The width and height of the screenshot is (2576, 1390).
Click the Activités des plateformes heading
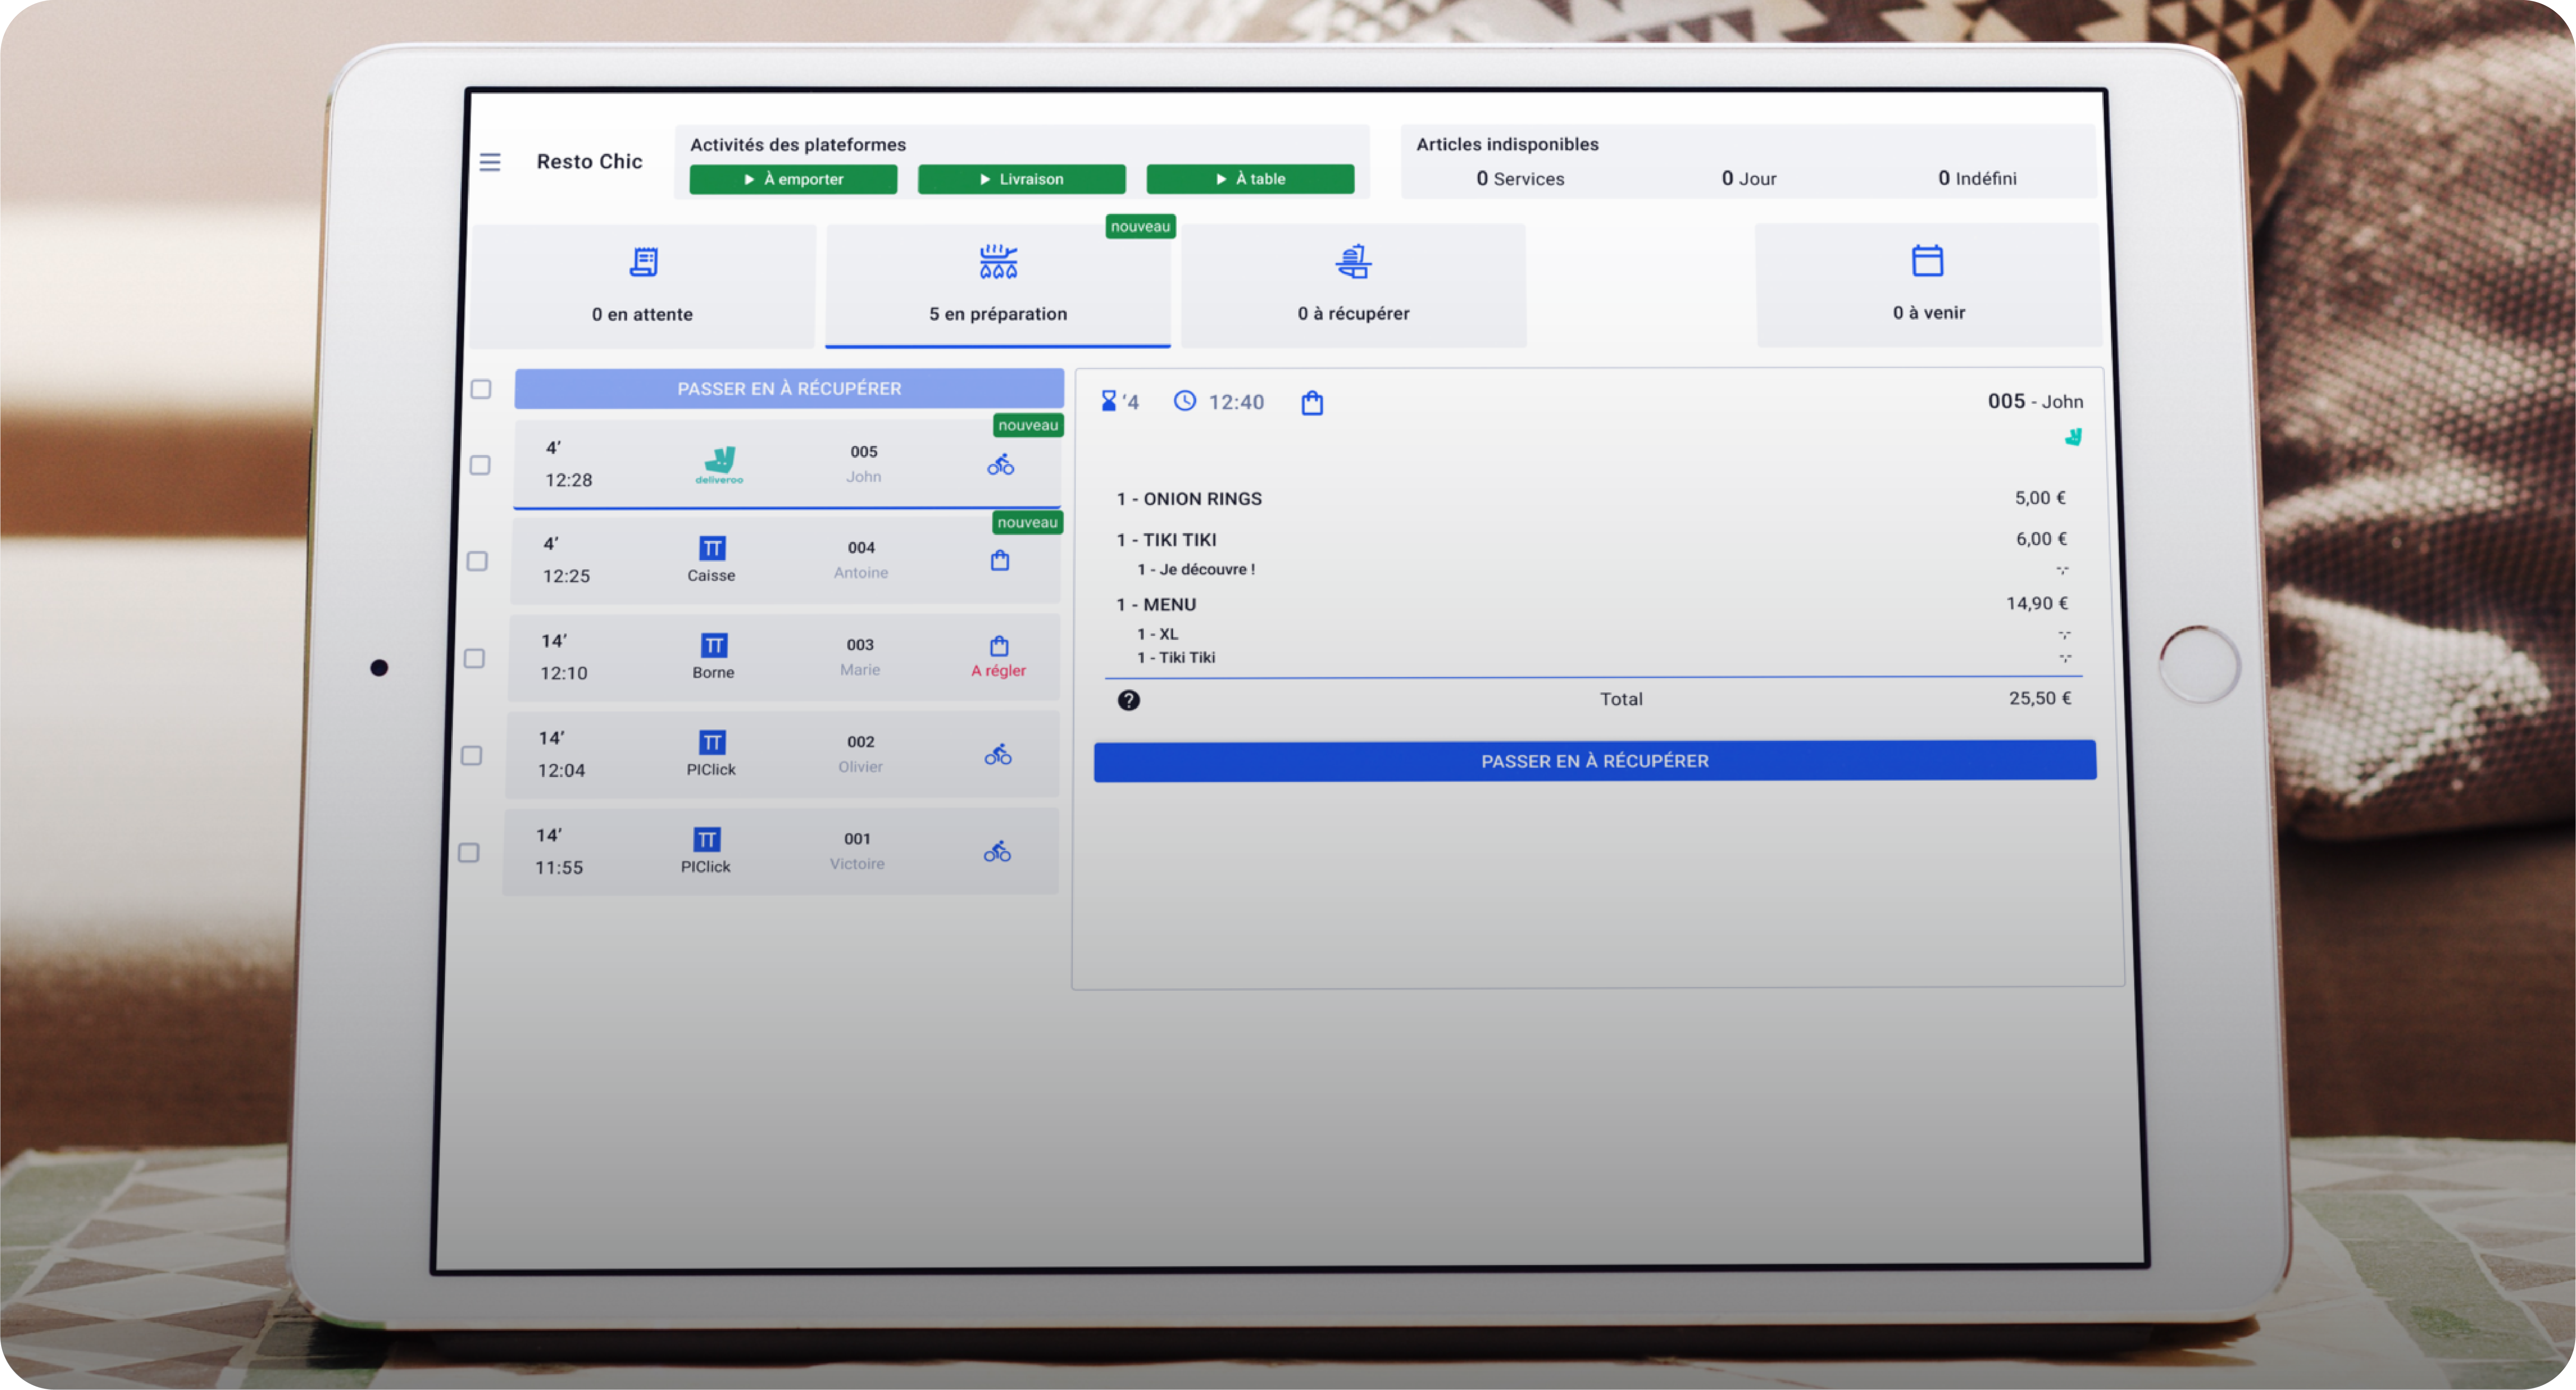point(797,145)
